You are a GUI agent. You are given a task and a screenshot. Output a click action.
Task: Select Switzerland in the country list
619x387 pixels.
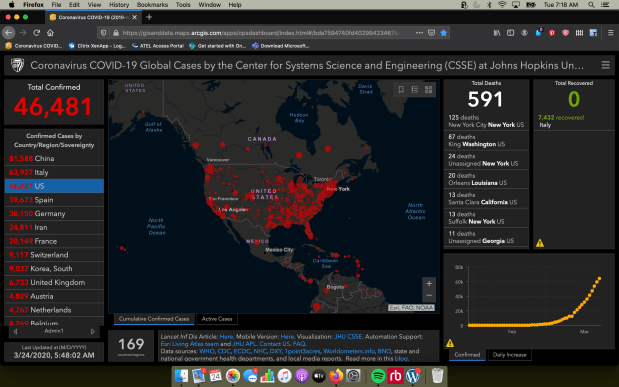coord(54,255)
